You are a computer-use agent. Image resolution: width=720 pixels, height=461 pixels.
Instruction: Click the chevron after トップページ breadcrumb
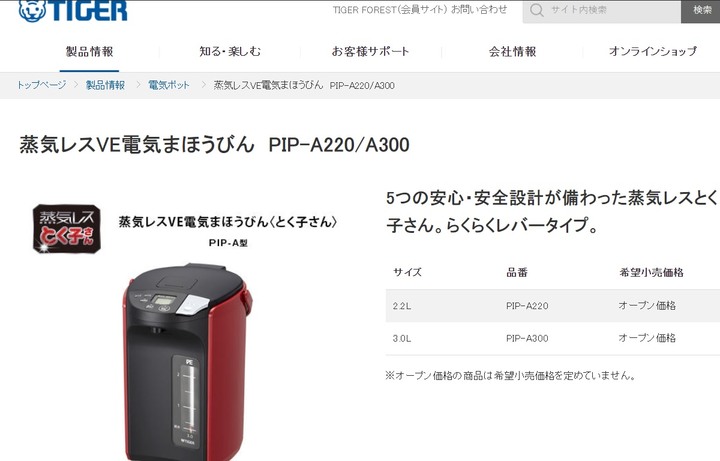coord(76,85)
